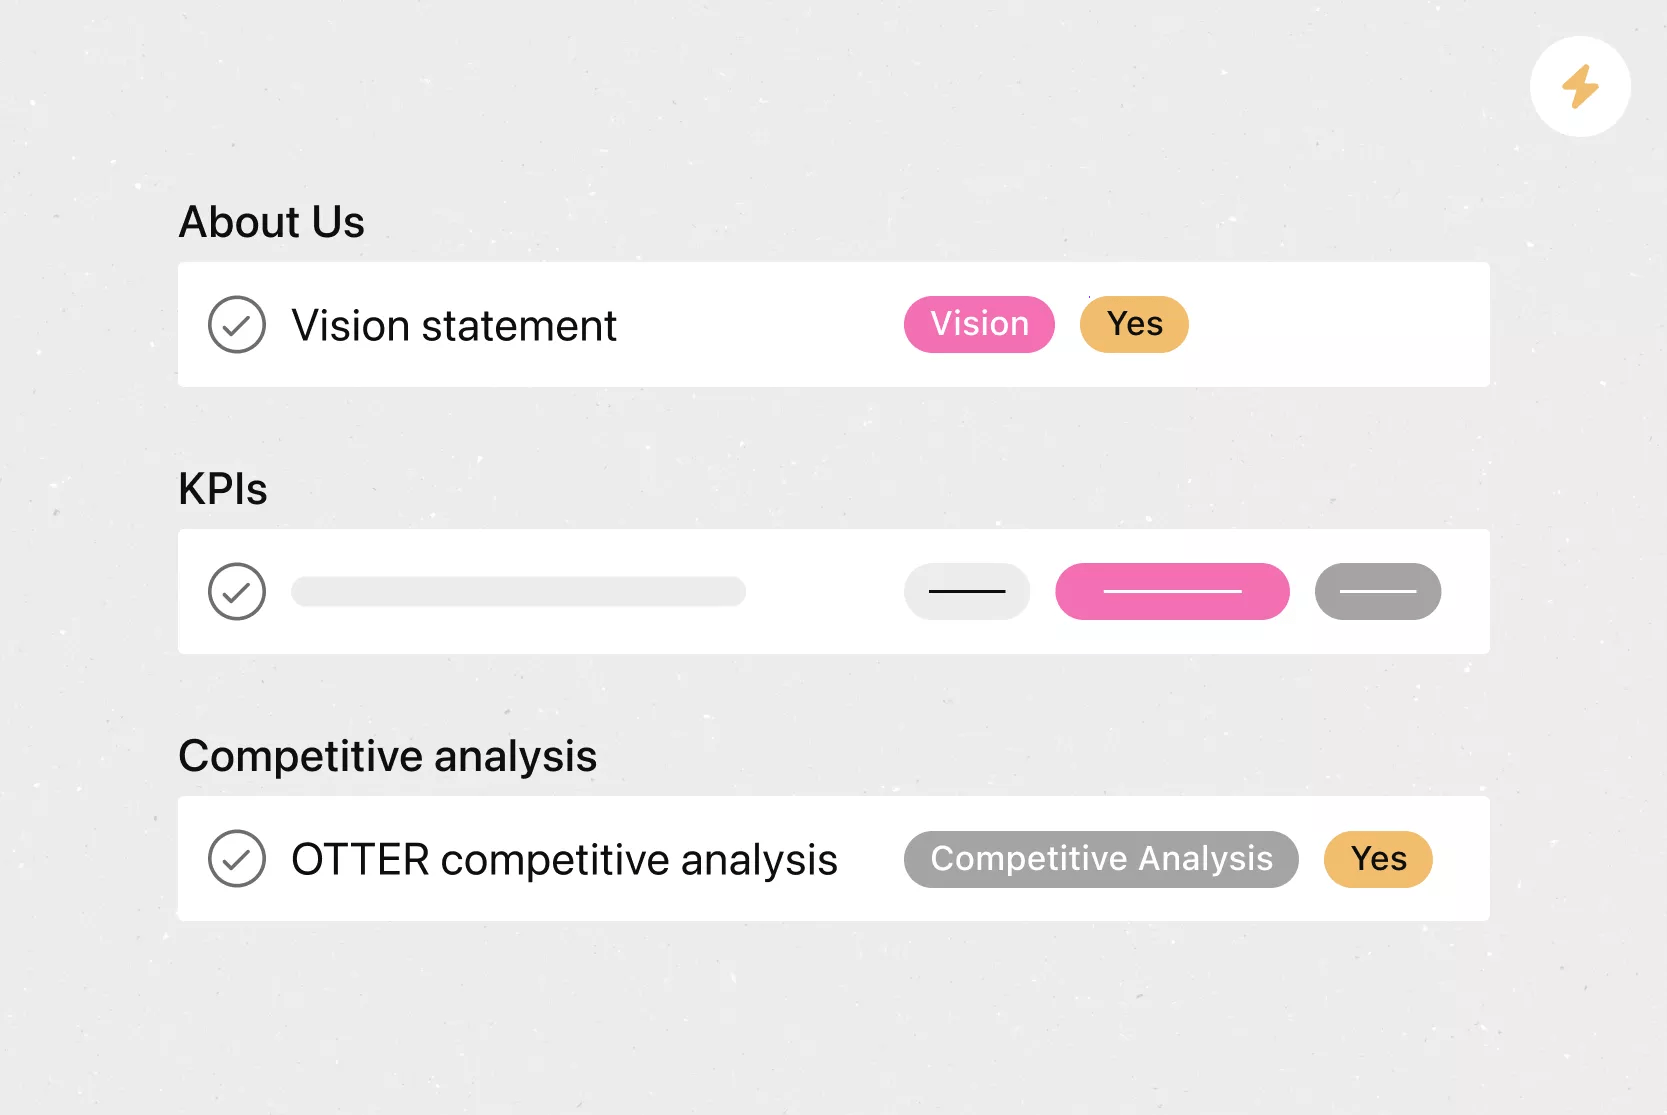1667x1115 pixels.
Task: Select the blank KPIs task name bar
Action: [518, 591]
